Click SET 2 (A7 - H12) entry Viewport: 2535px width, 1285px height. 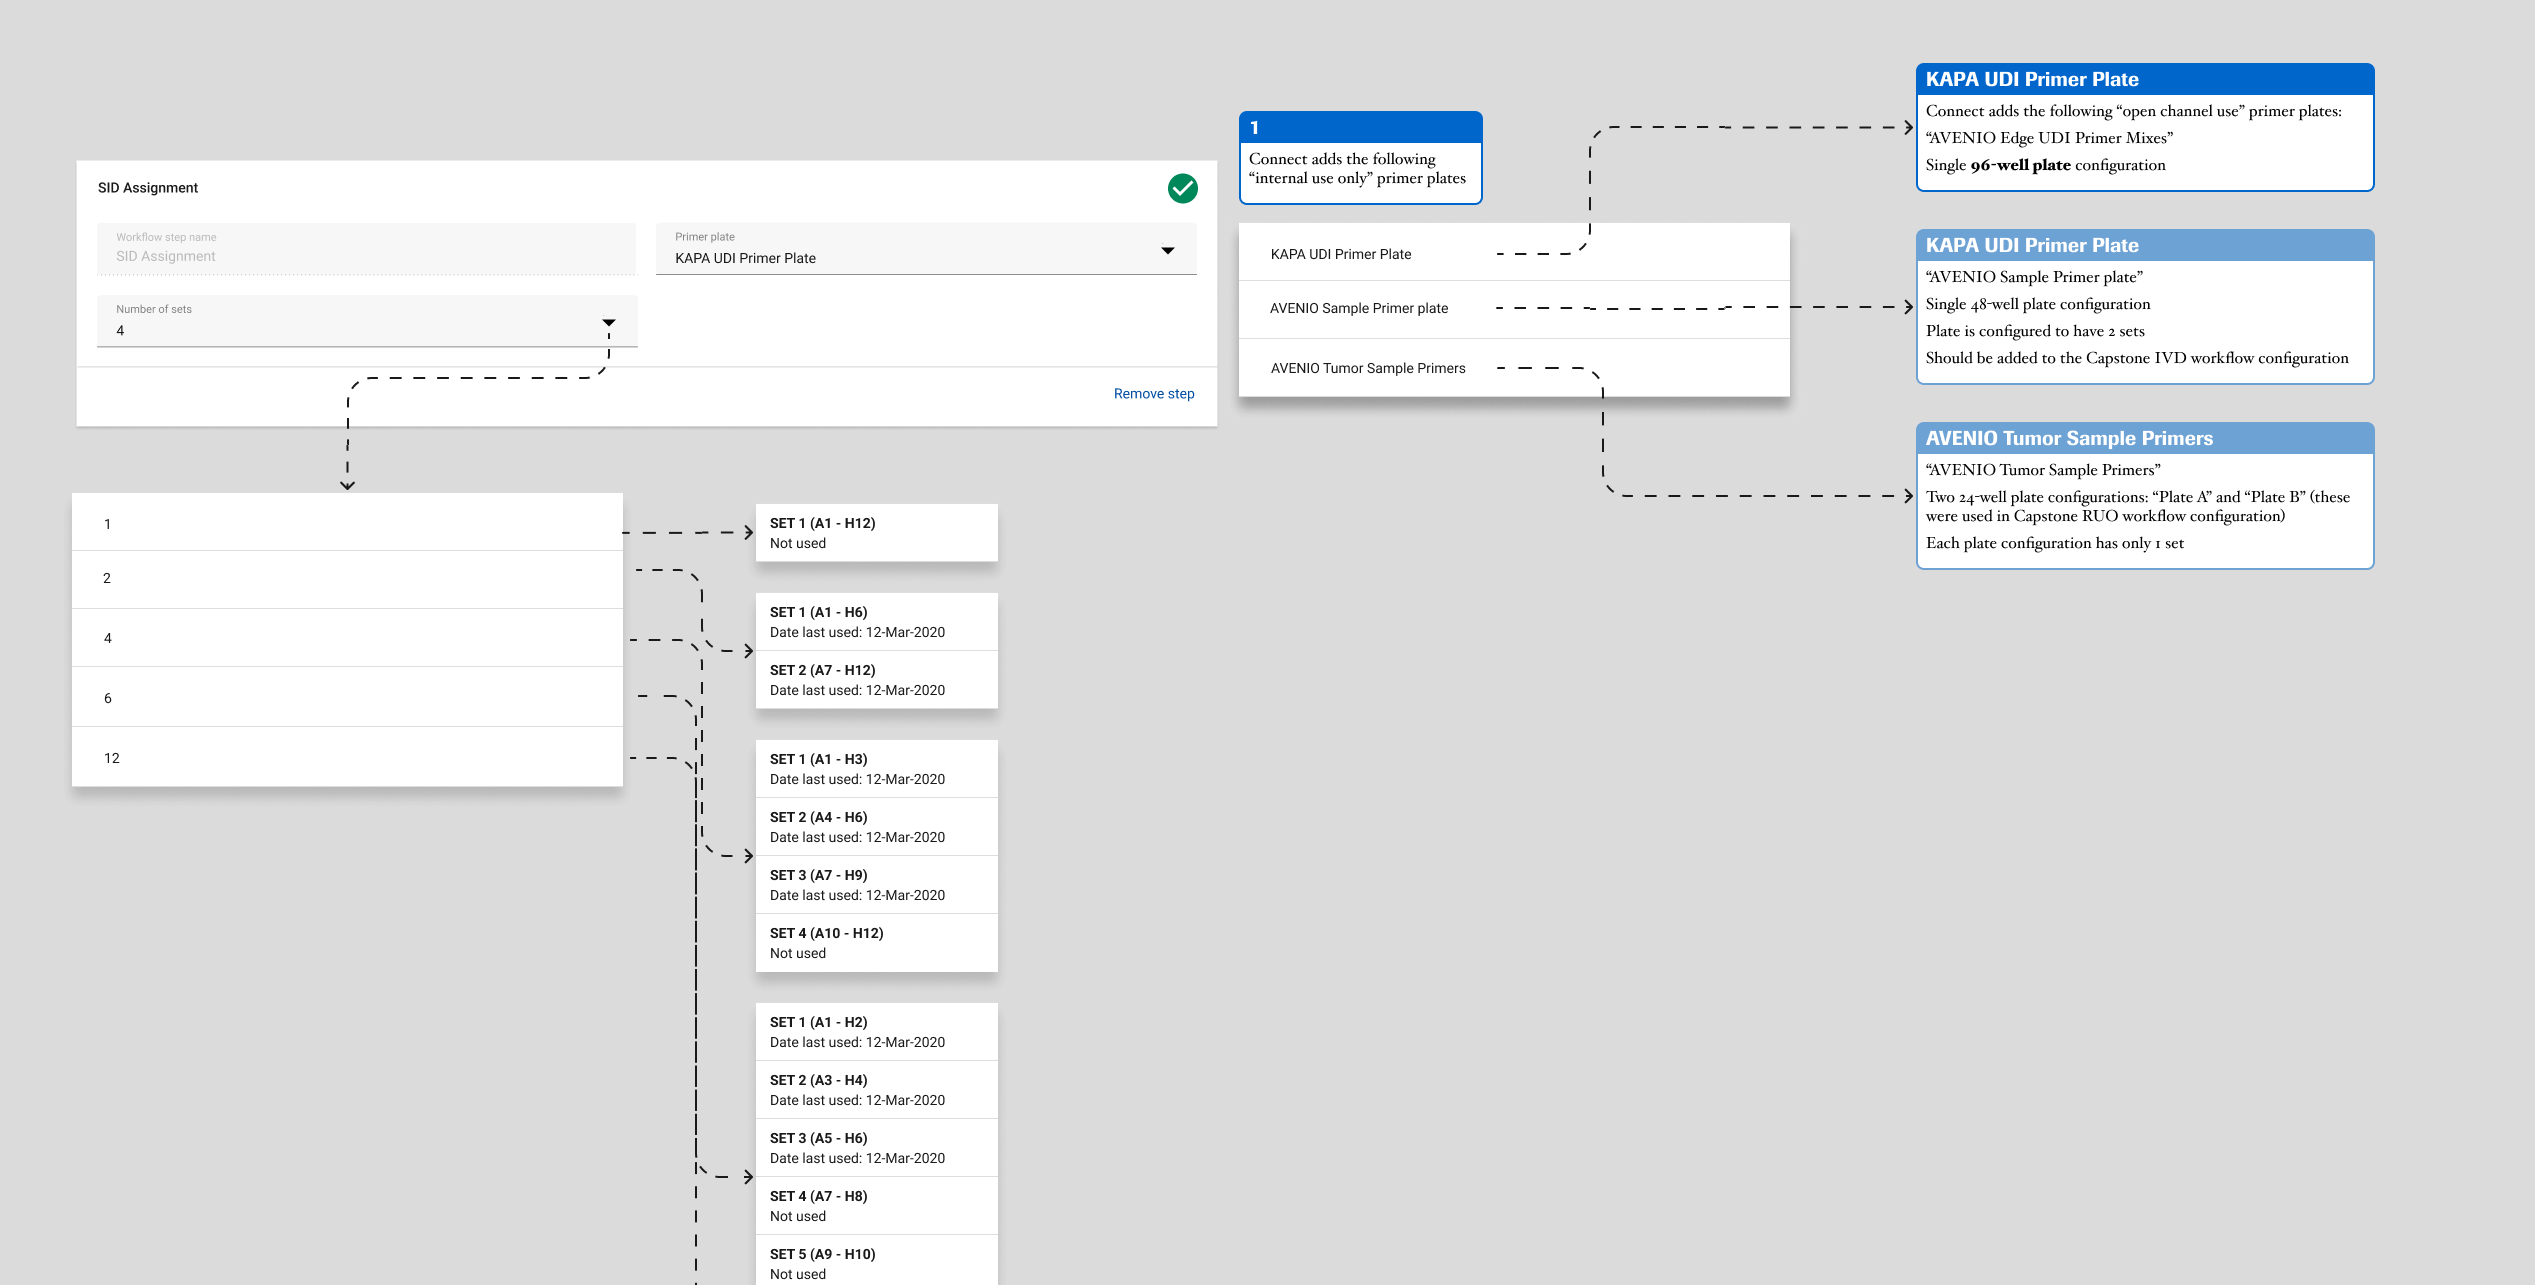point(876,679)
